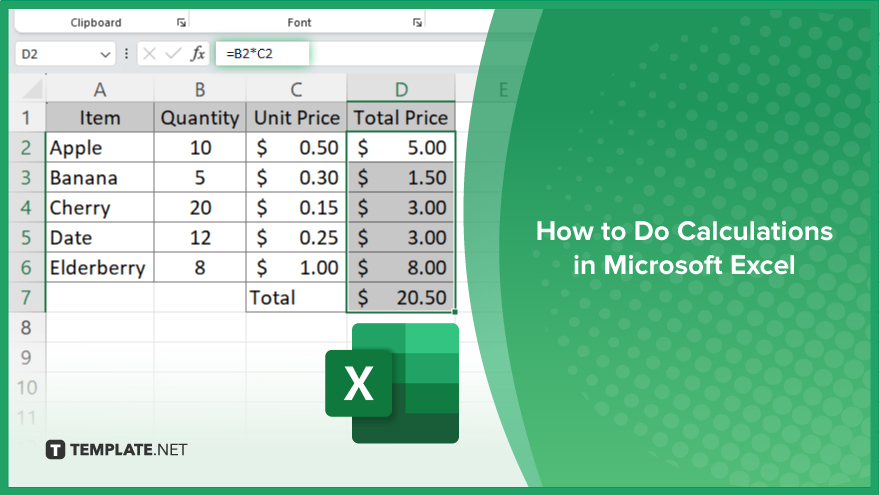Select the grand total cell $20.50
This screenshot has width=880, height=495.
[401, 297]
